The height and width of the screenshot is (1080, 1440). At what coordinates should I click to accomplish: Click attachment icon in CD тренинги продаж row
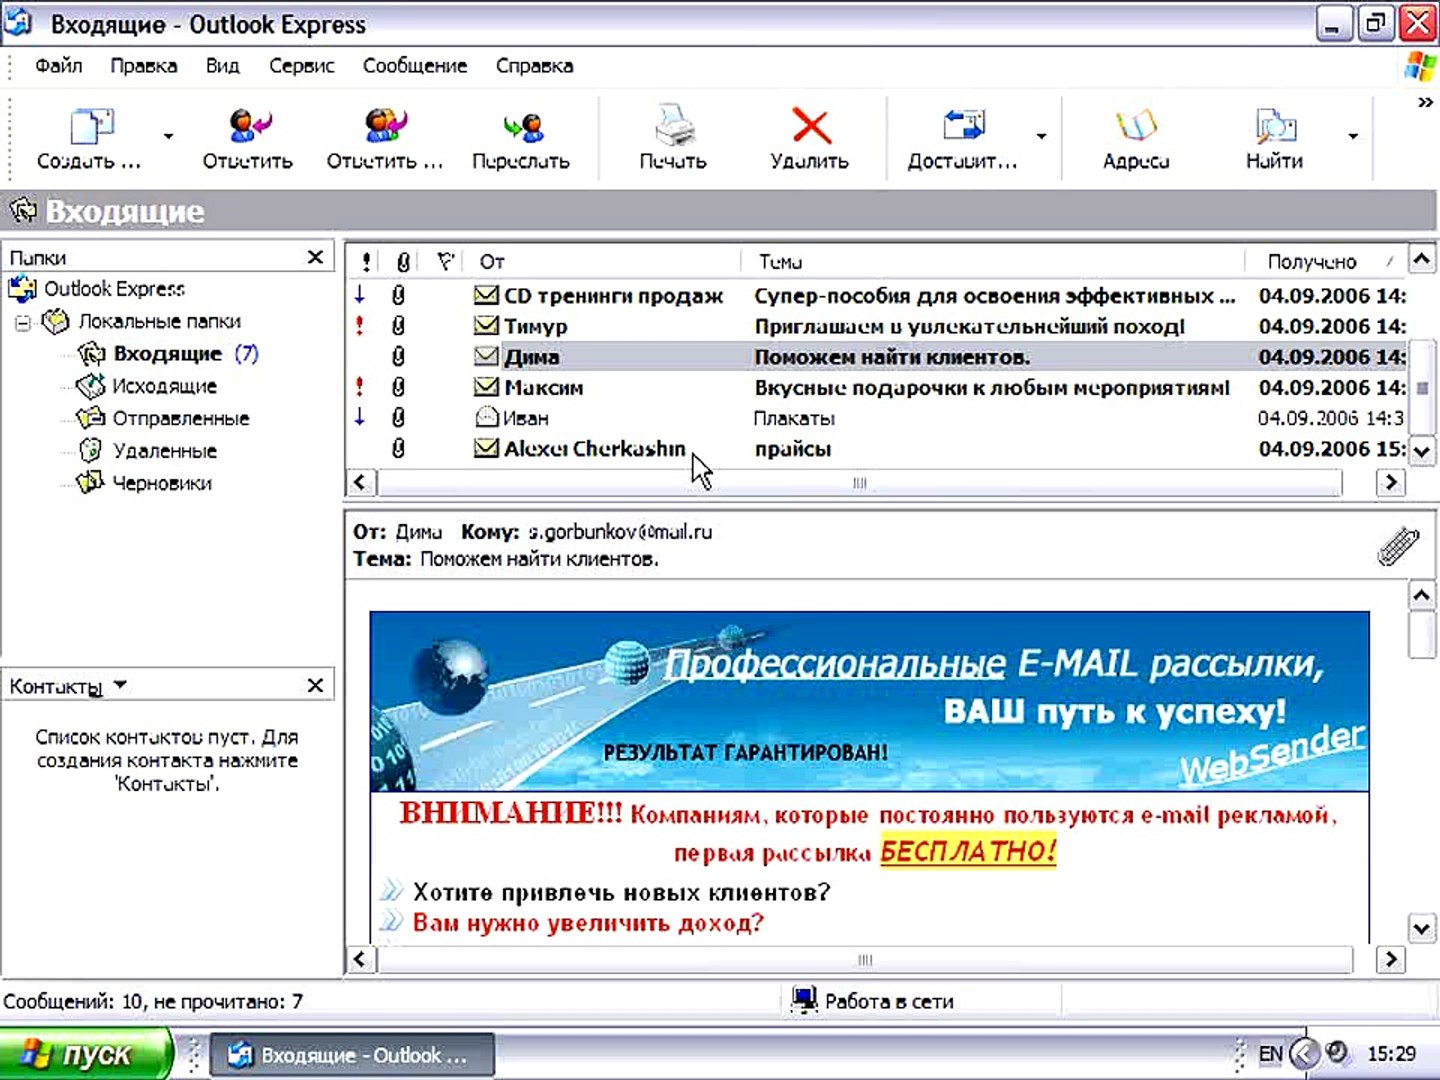(x=398, y=295)
